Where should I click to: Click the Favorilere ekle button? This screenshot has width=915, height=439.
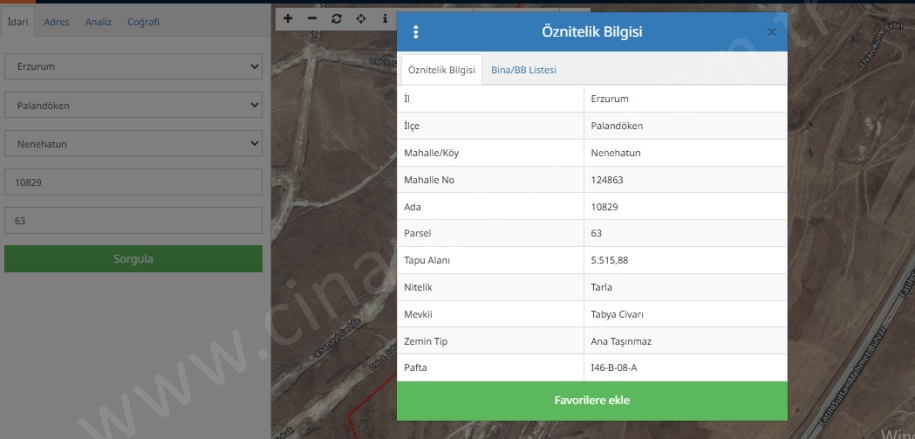(x=592, y=400)
